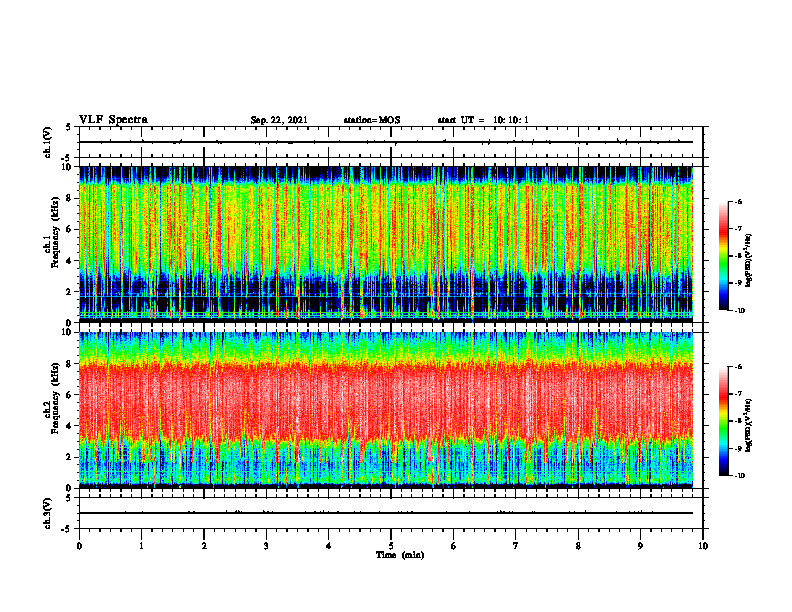The width and height of the screenshot is (792, 612).
Task: Click the ch.1 spectrogram color scale bar
Action: click(x=723, y=255)
